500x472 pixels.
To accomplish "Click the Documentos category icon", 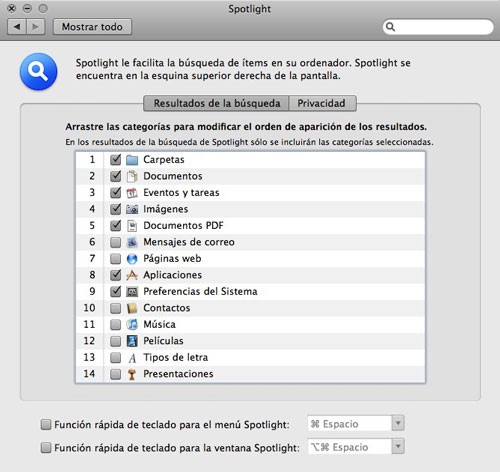I will 132,176.
